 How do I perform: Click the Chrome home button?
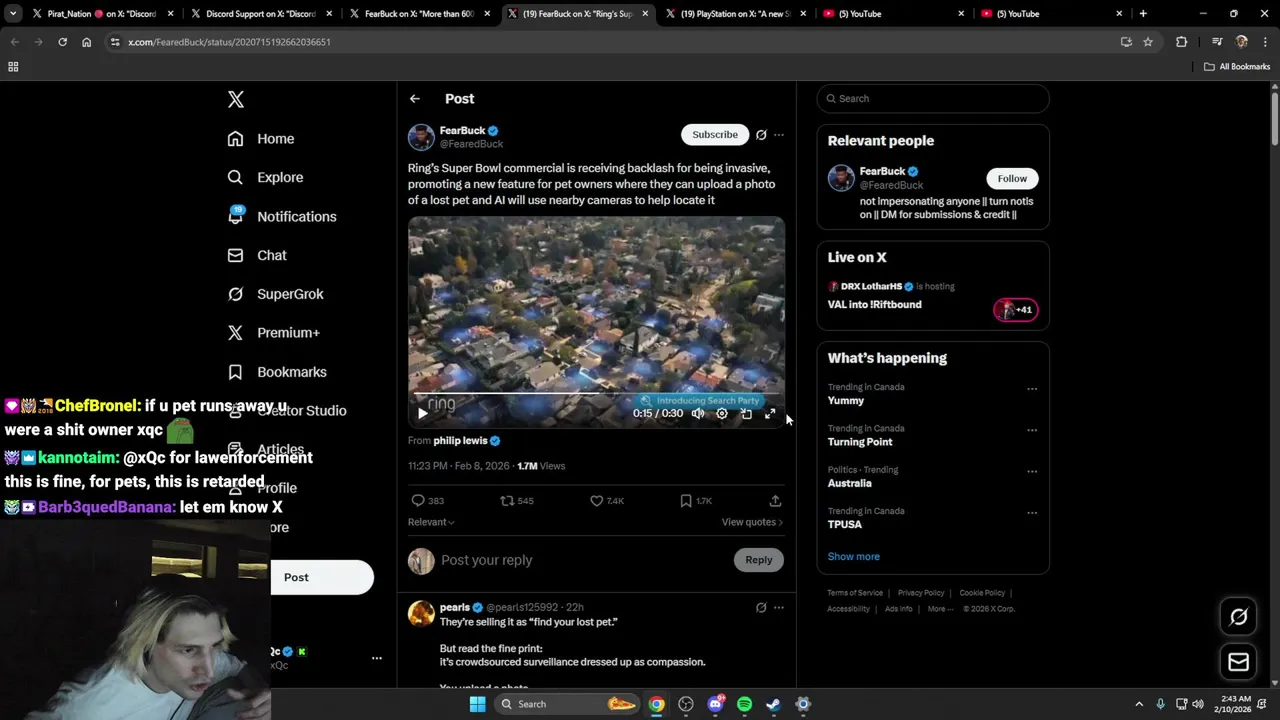point(86,42)
